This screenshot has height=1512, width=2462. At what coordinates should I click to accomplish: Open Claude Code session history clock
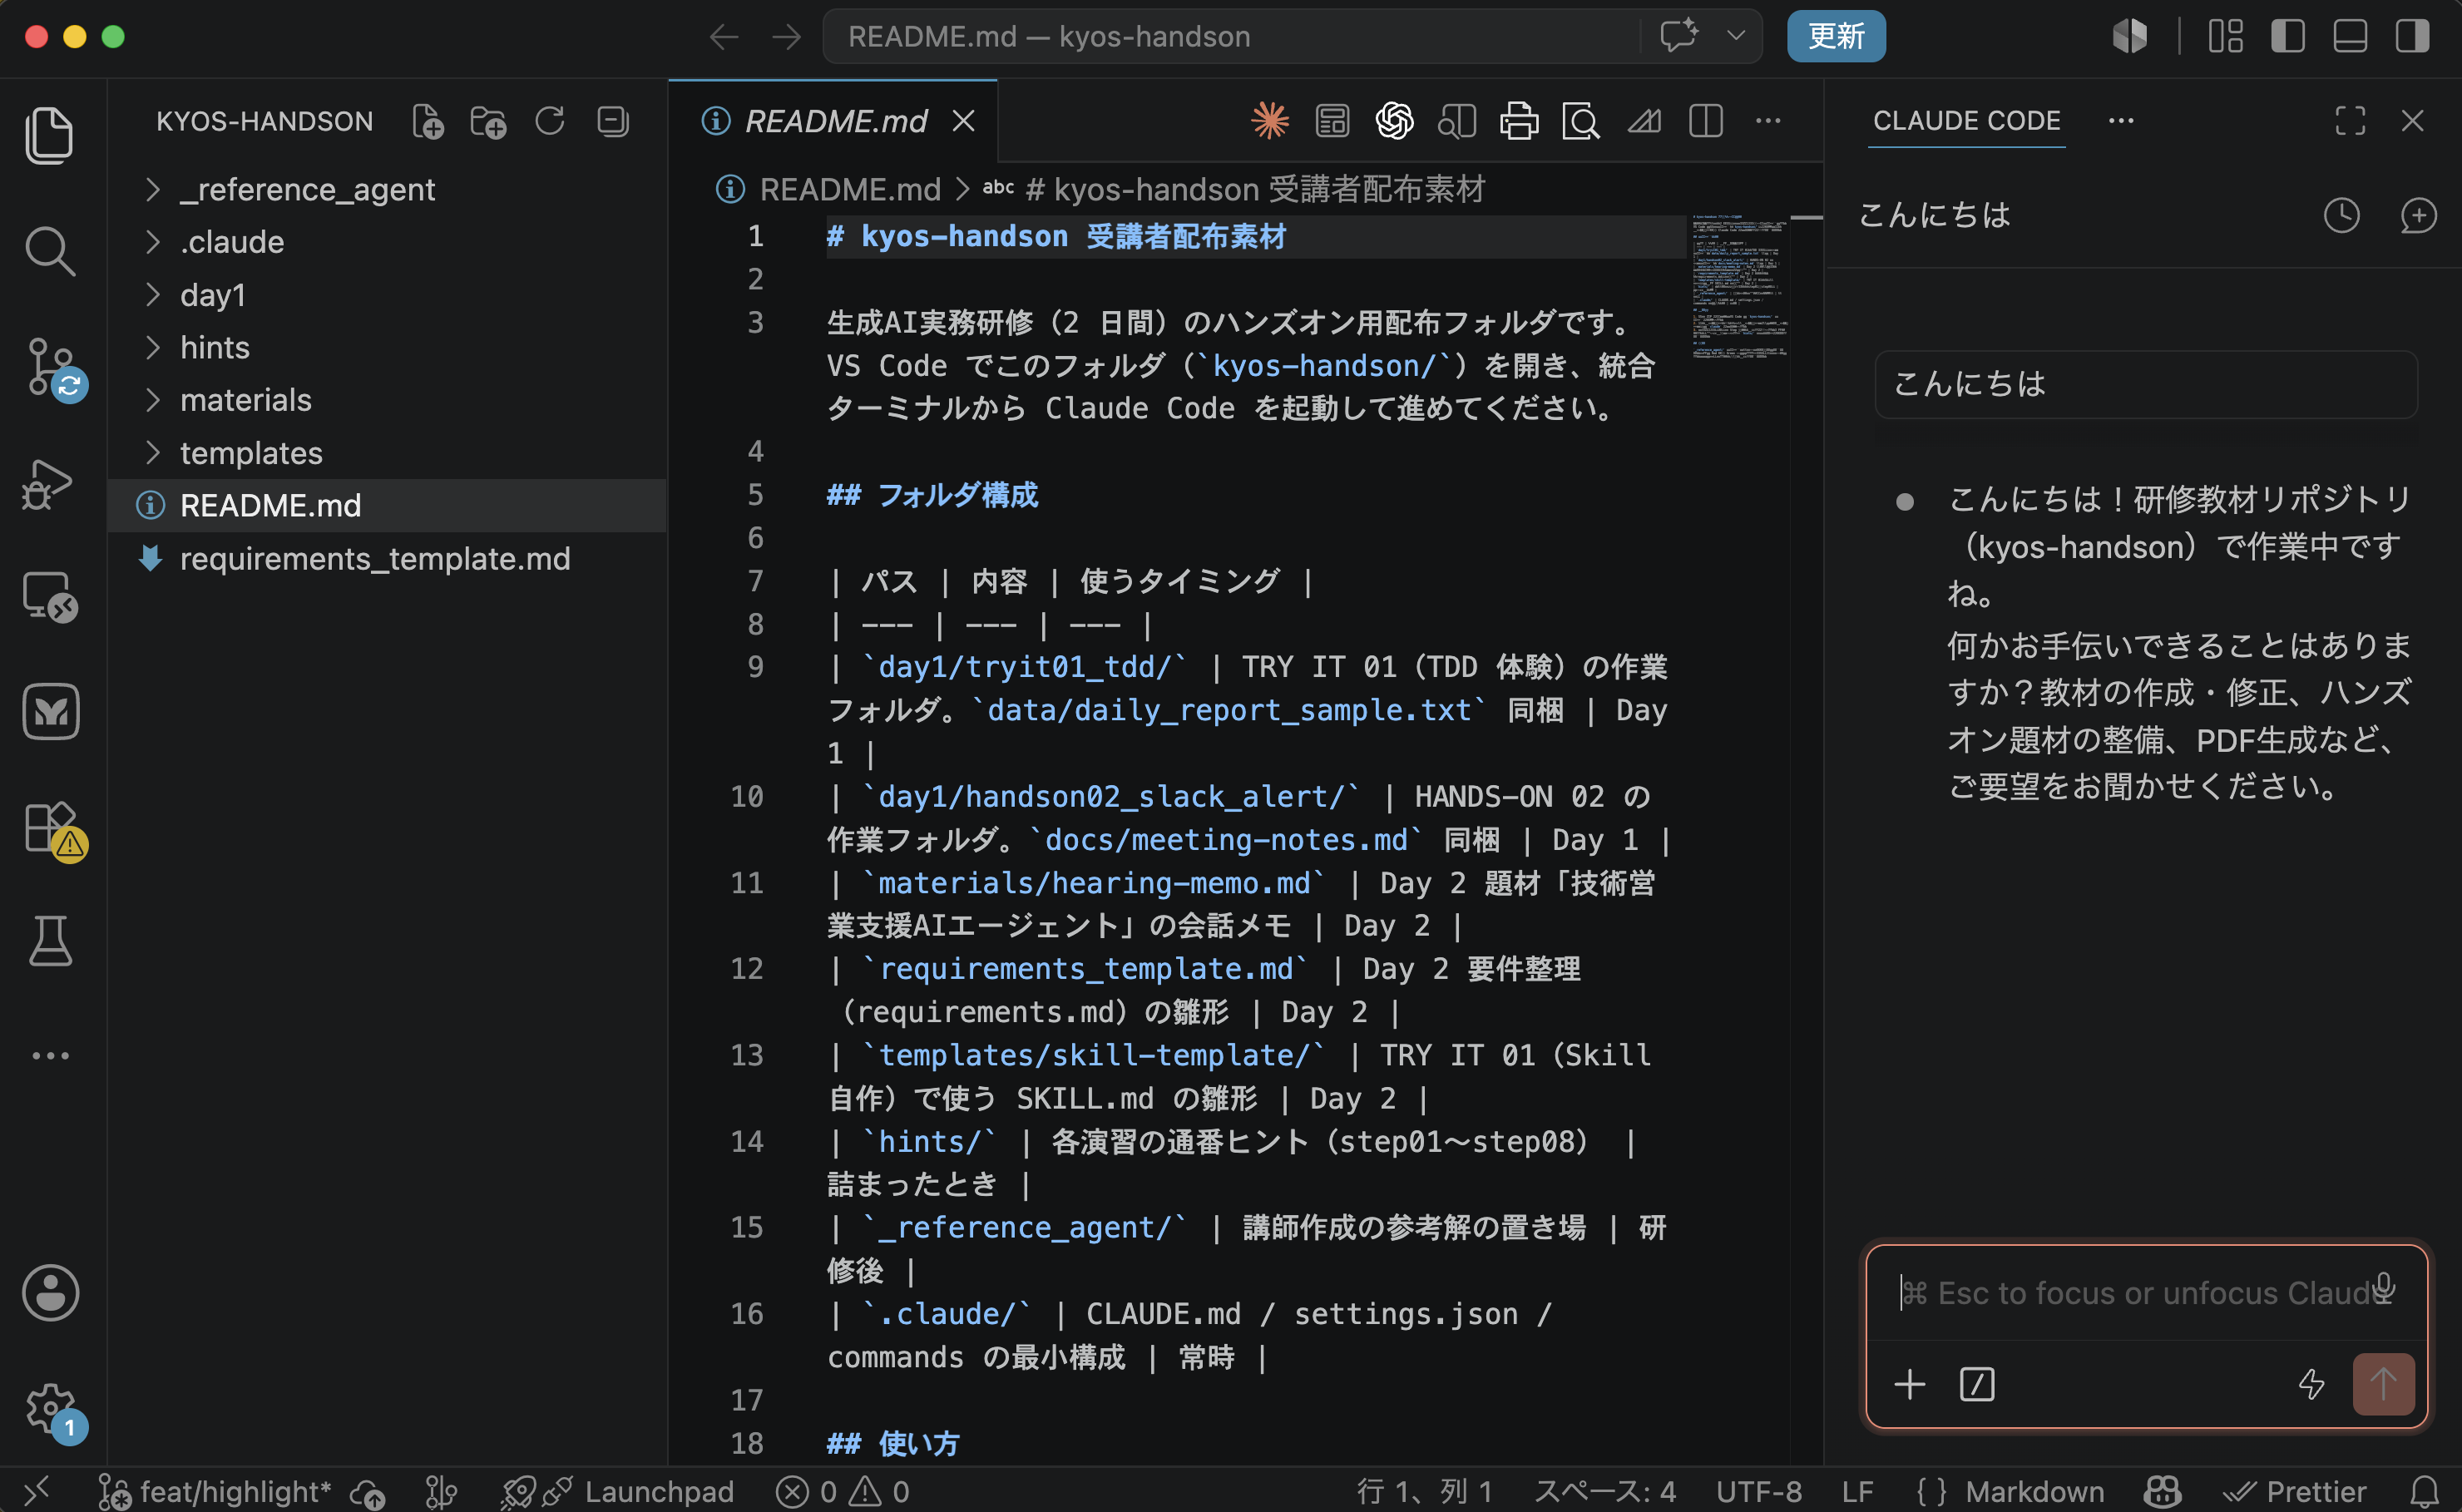click(2341, 215)
